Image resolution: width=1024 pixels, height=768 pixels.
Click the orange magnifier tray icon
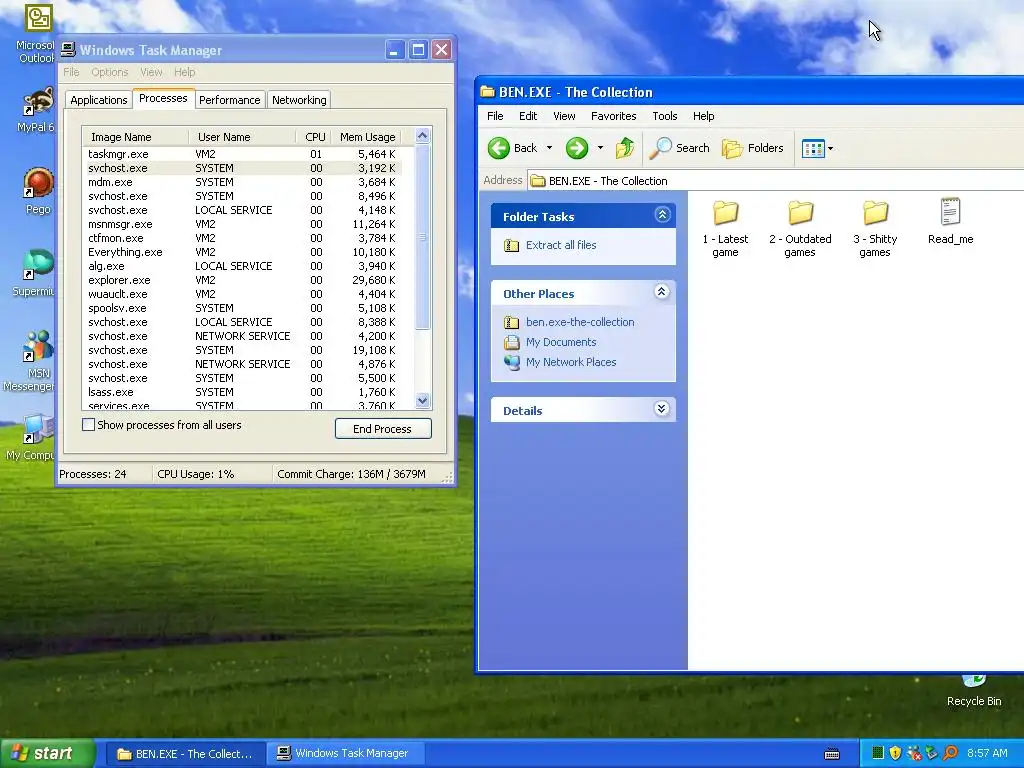(950, 753)
